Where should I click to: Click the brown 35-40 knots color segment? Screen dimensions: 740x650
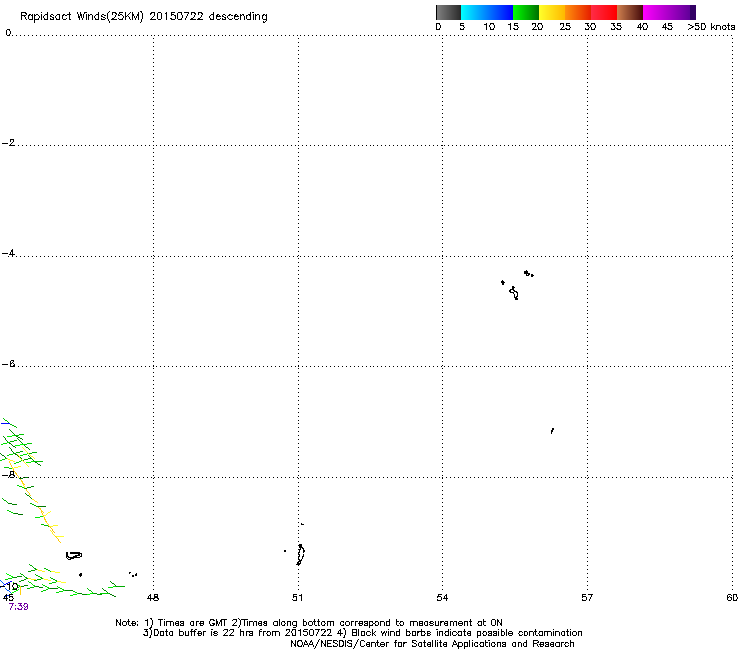click(630, 12)
